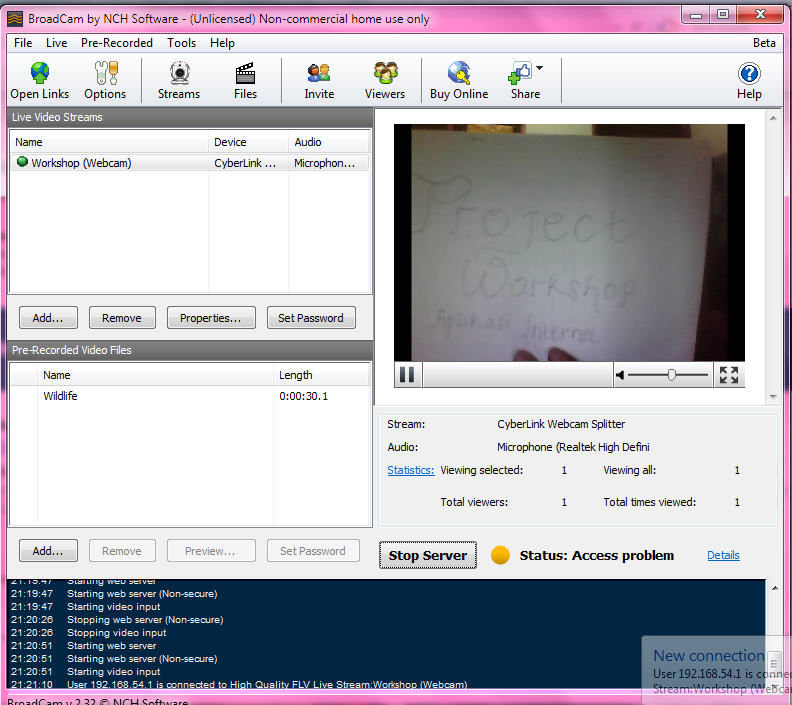Open the status Details link
The width and height of the screenshot is (792, 705).
click(x=723, y=555)
